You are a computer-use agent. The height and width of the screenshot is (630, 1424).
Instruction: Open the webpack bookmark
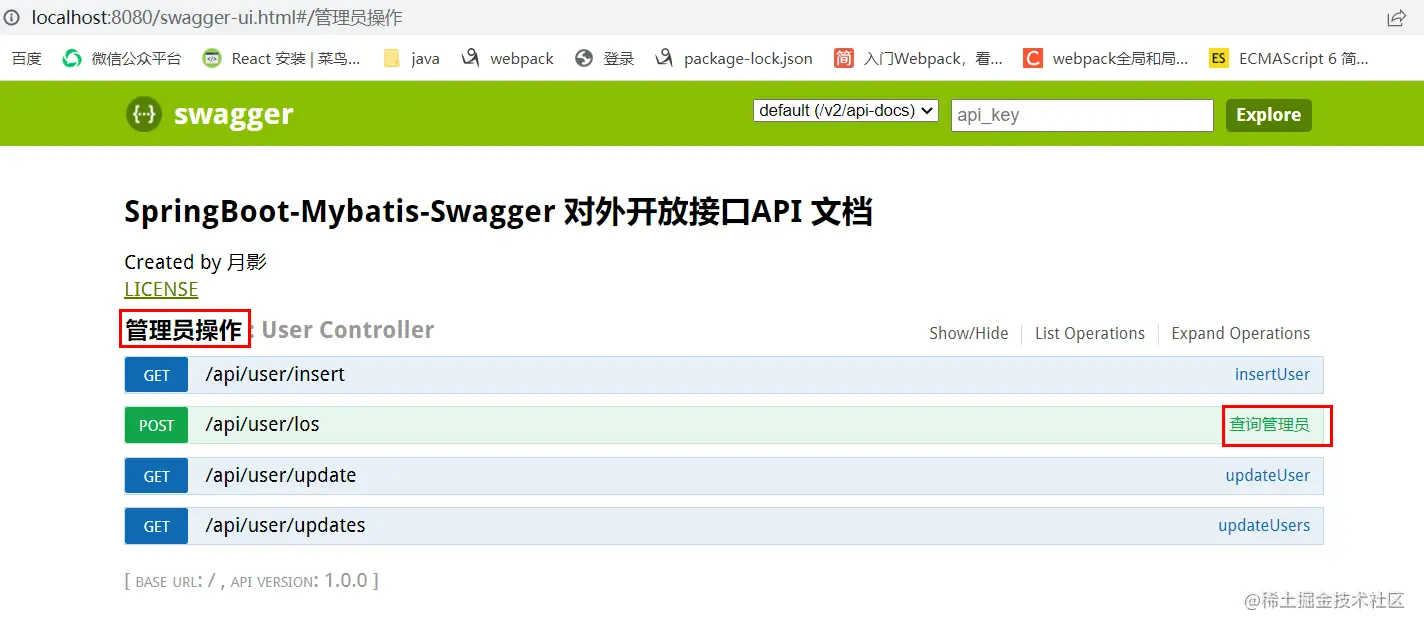click(508, 58)
